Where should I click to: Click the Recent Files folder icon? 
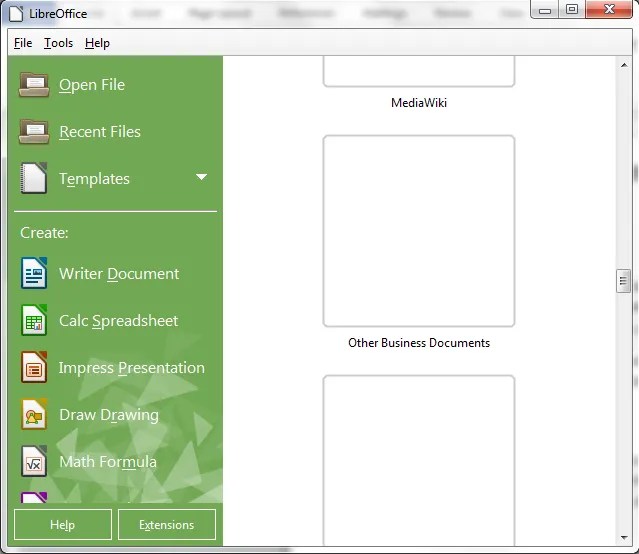tap(34, 131)
